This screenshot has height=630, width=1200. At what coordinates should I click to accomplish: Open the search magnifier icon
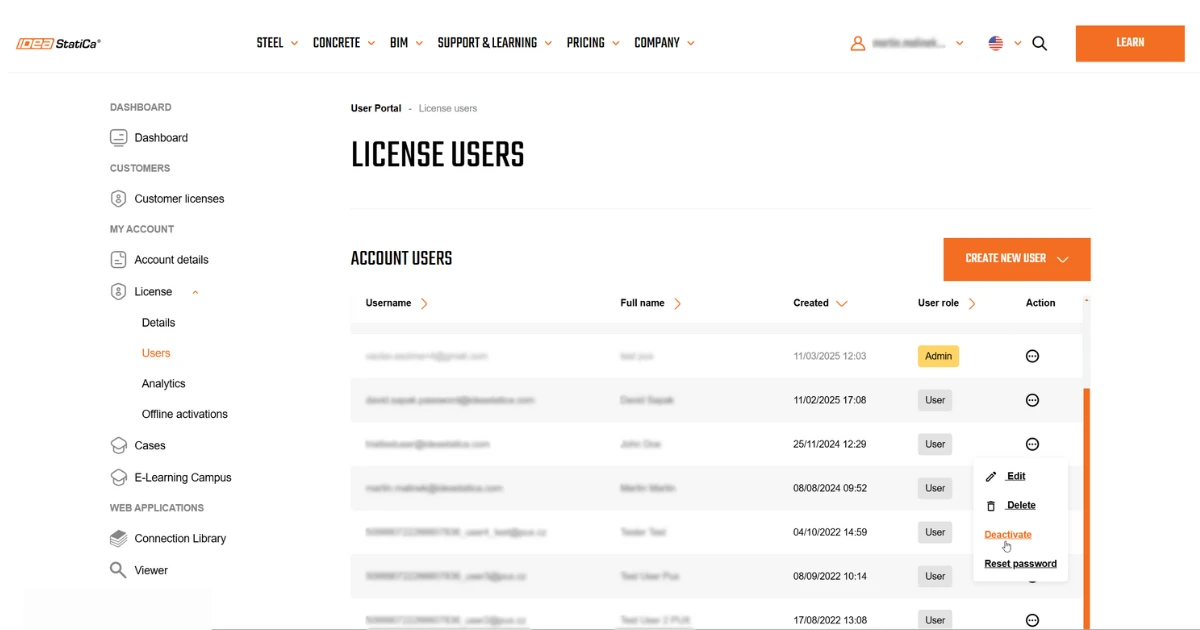tap(1040, 43)
